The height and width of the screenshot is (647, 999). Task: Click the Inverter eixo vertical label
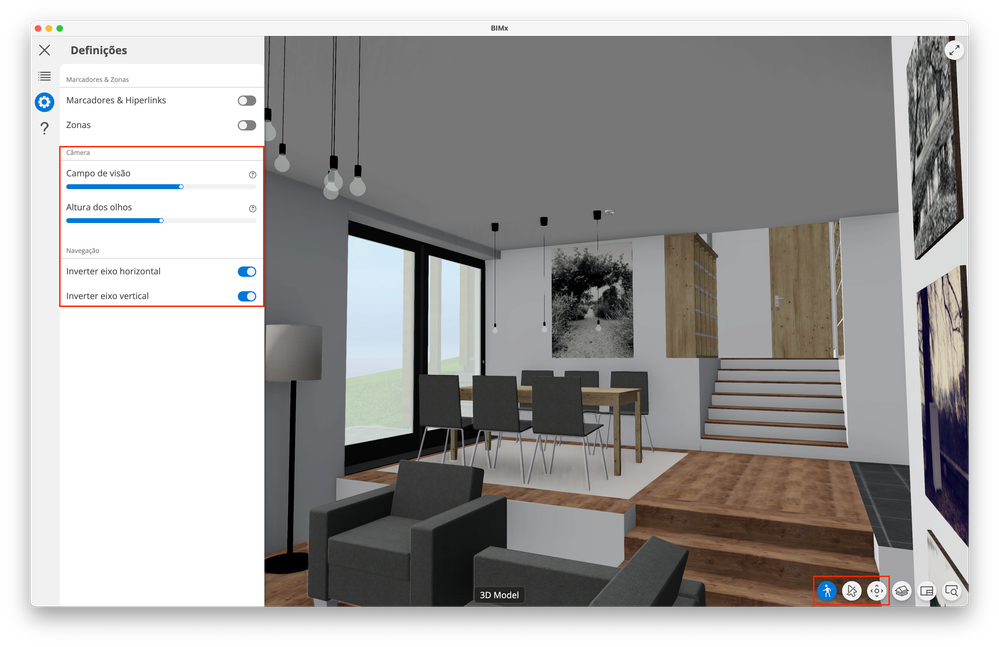[x=108, y=296]
